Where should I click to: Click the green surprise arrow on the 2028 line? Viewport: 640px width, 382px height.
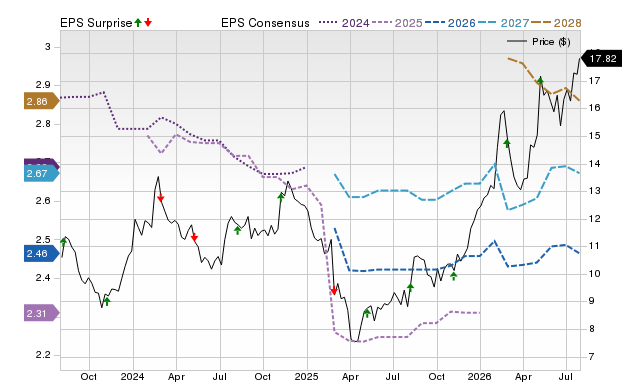coord(540,80)
